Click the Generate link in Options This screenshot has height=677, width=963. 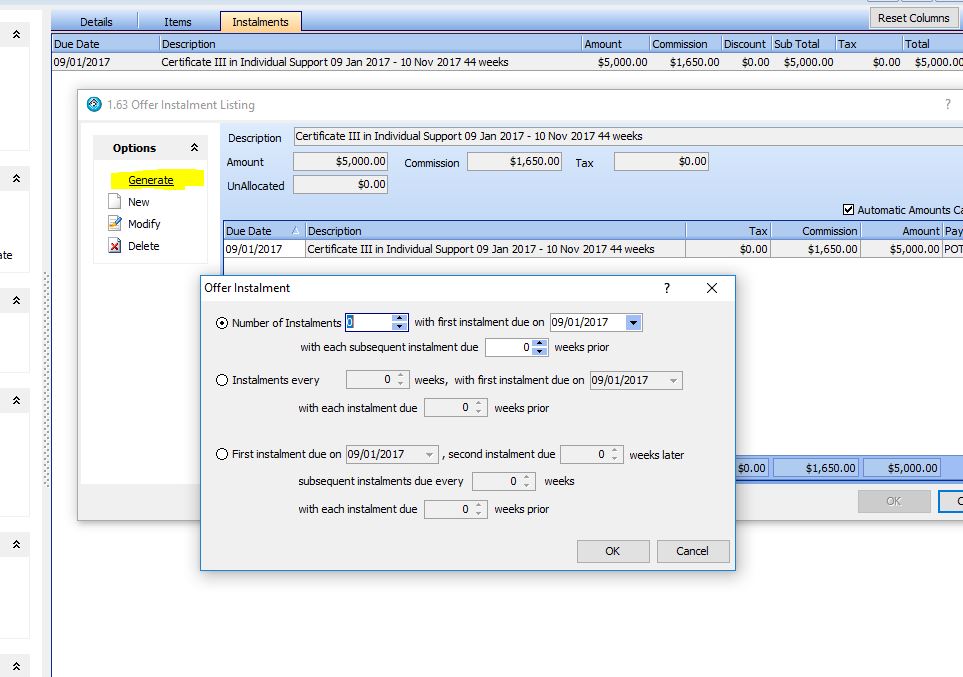[x=151, y=180]
